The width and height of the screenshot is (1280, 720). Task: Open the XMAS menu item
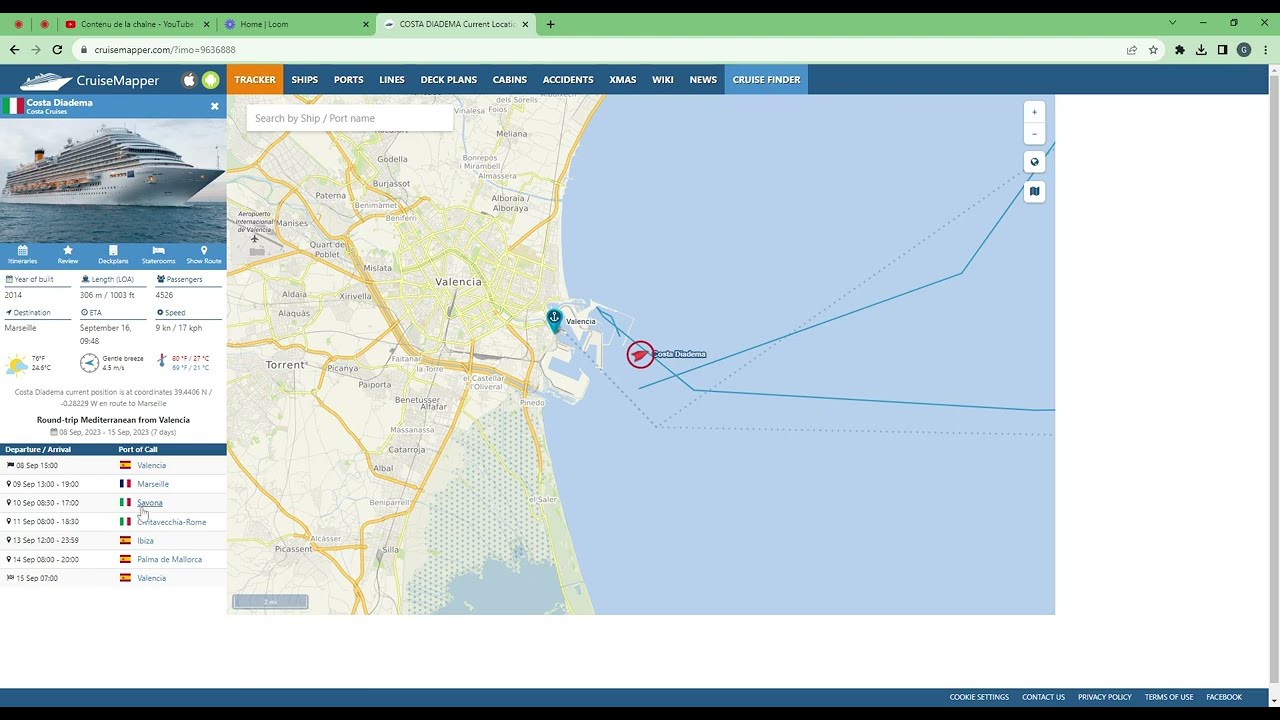tap(623, 80)
